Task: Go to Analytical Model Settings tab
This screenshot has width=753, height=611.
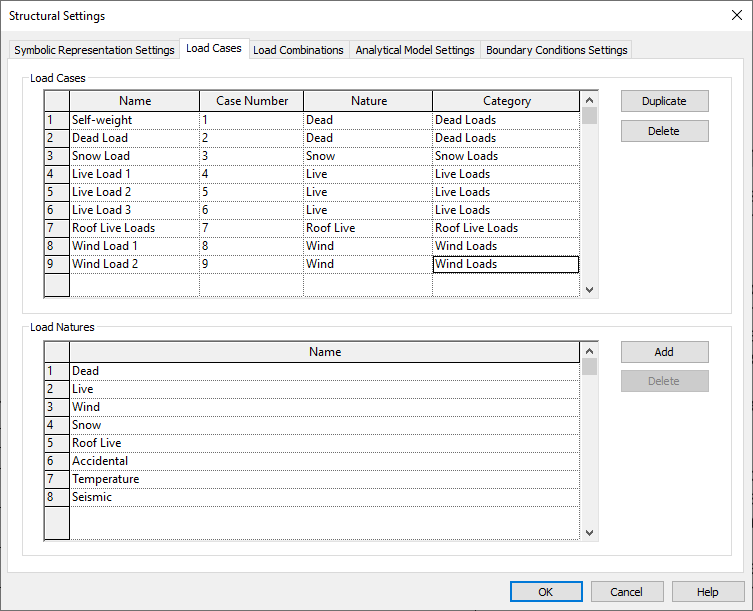Action: (x=415, y=50)
